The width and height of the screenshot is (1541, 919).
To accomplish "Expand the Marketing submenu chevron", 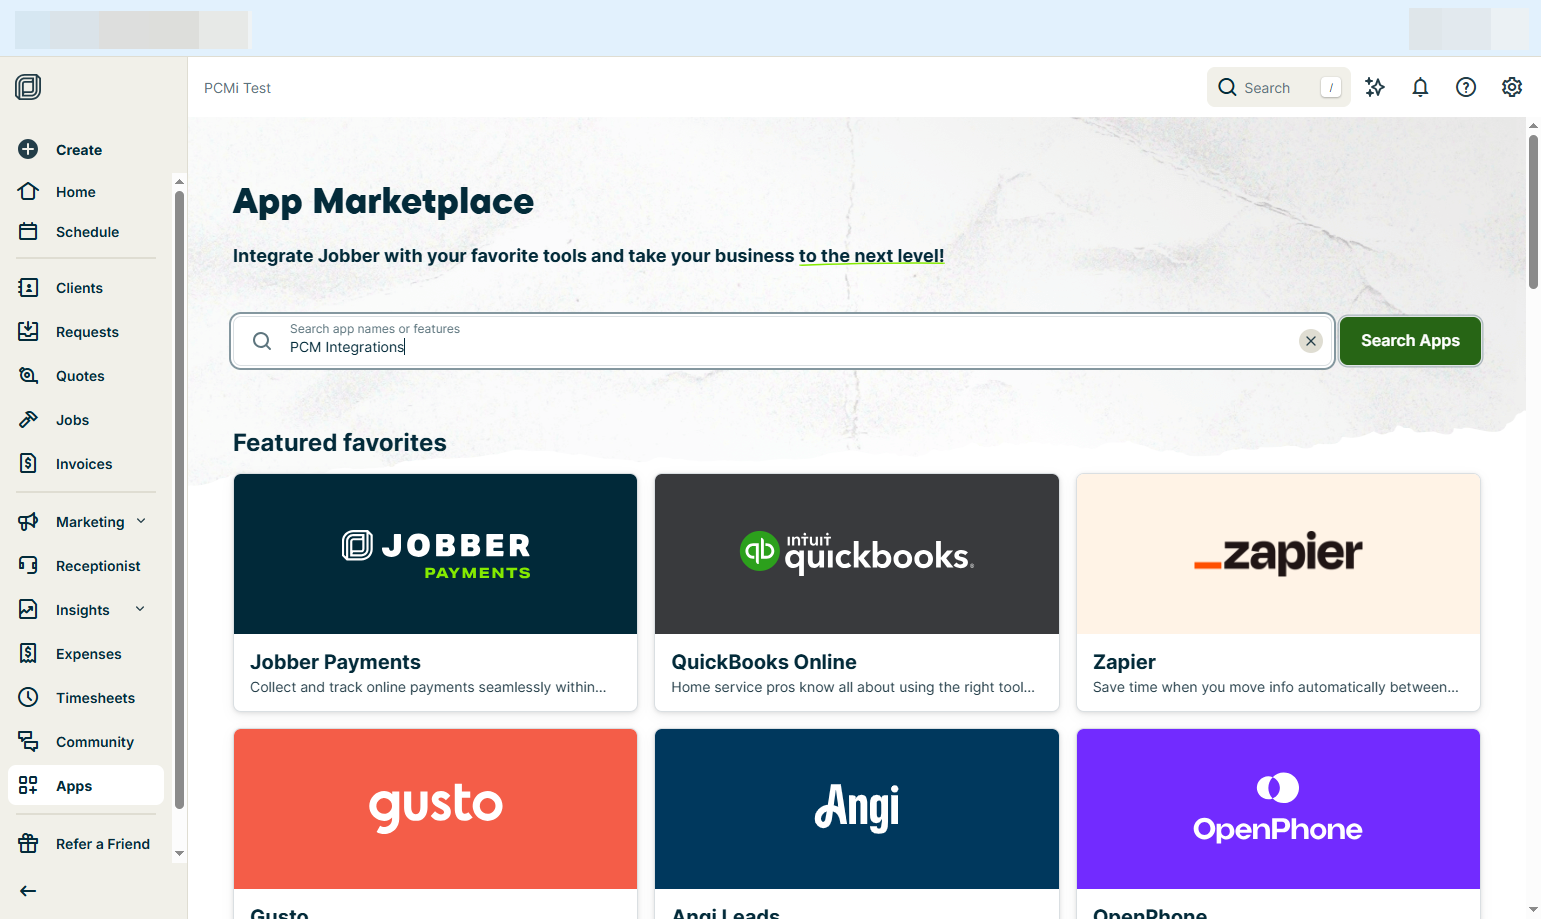I will pyautogui.click(x=141, y=521).
